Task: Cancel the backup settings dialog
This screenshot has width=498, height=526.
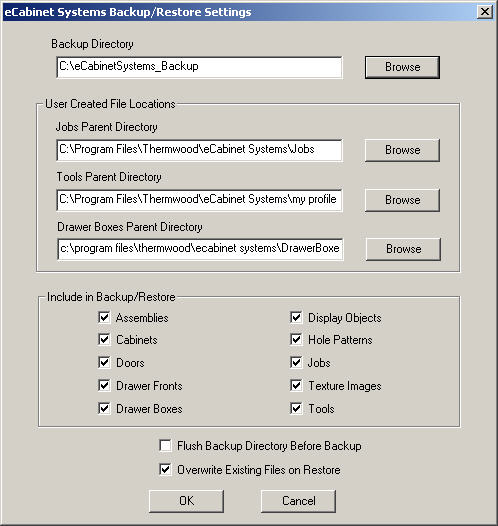Action: tap(298, 501)
